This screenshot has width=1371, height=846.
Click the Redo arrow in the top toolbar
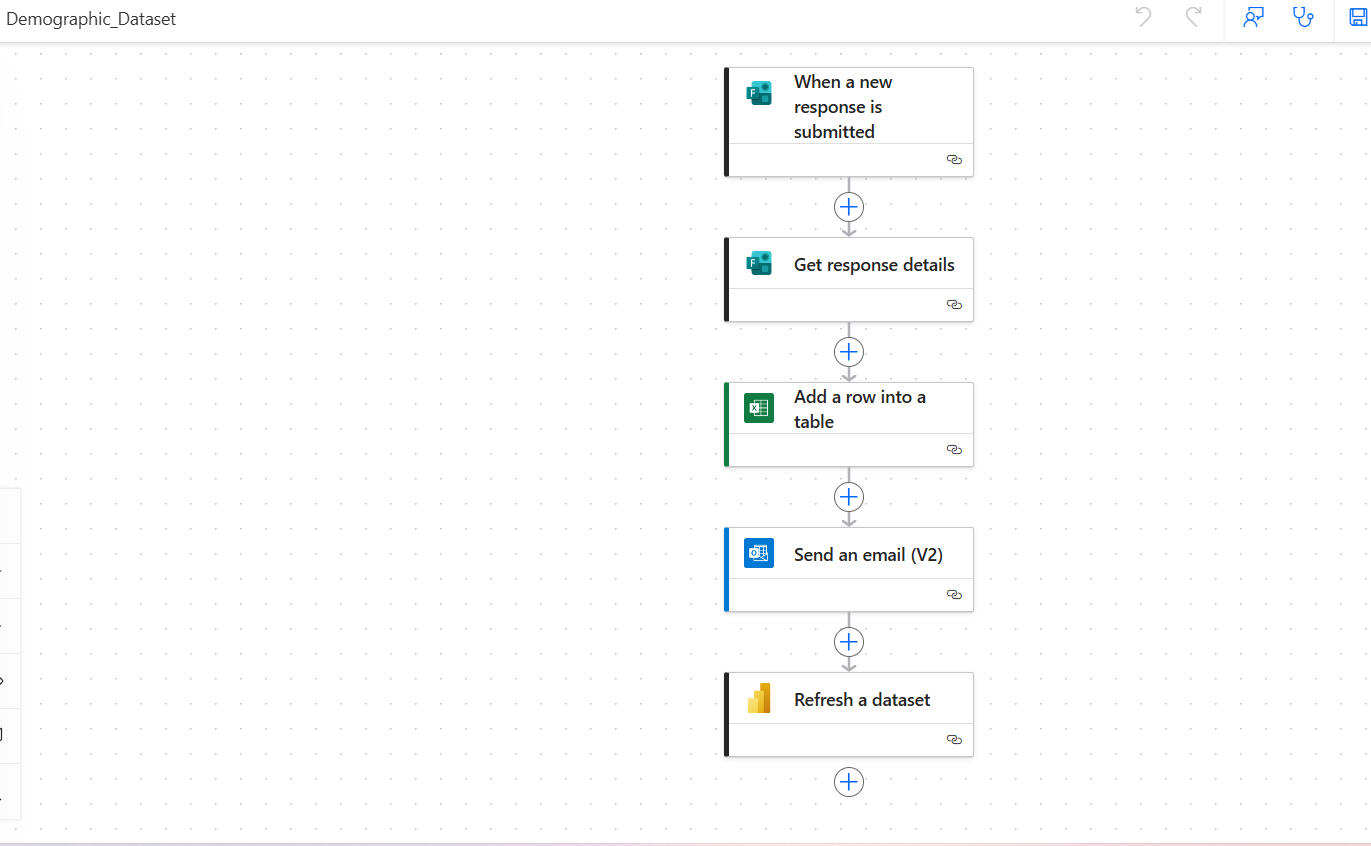click(1192, 18)
